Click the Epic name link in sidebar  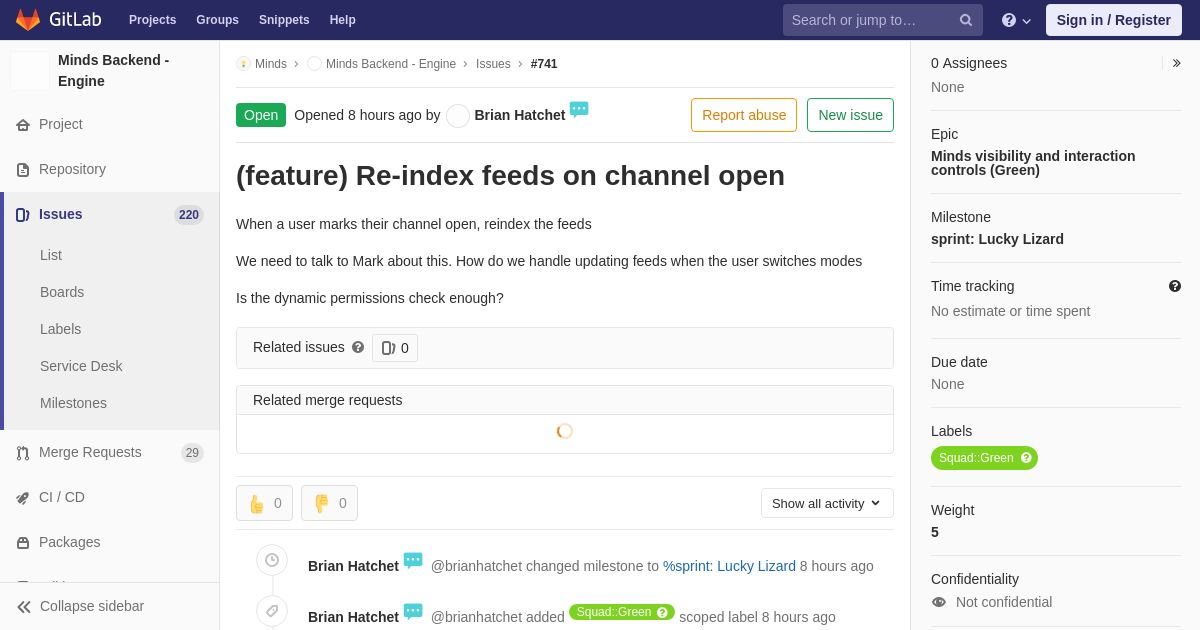pos(1033,163)
